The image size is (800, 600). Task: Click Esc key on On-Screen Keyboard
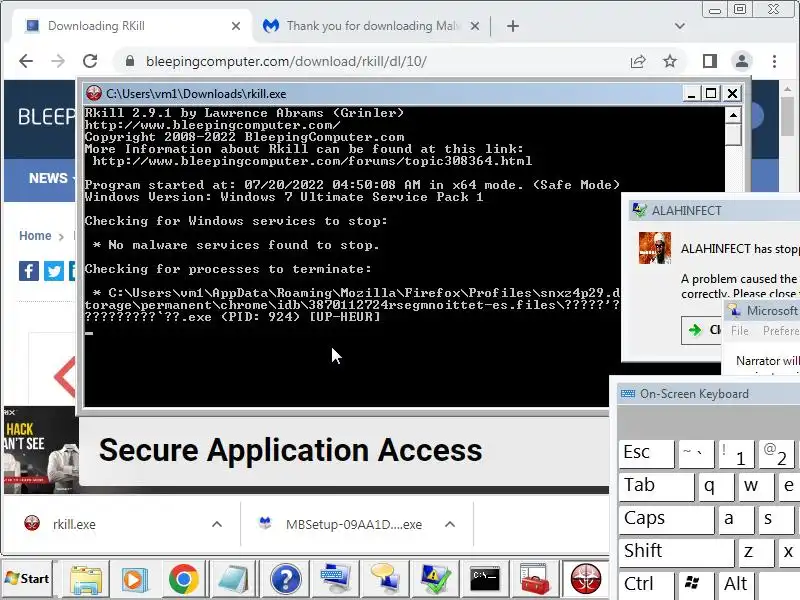[646, 453]
